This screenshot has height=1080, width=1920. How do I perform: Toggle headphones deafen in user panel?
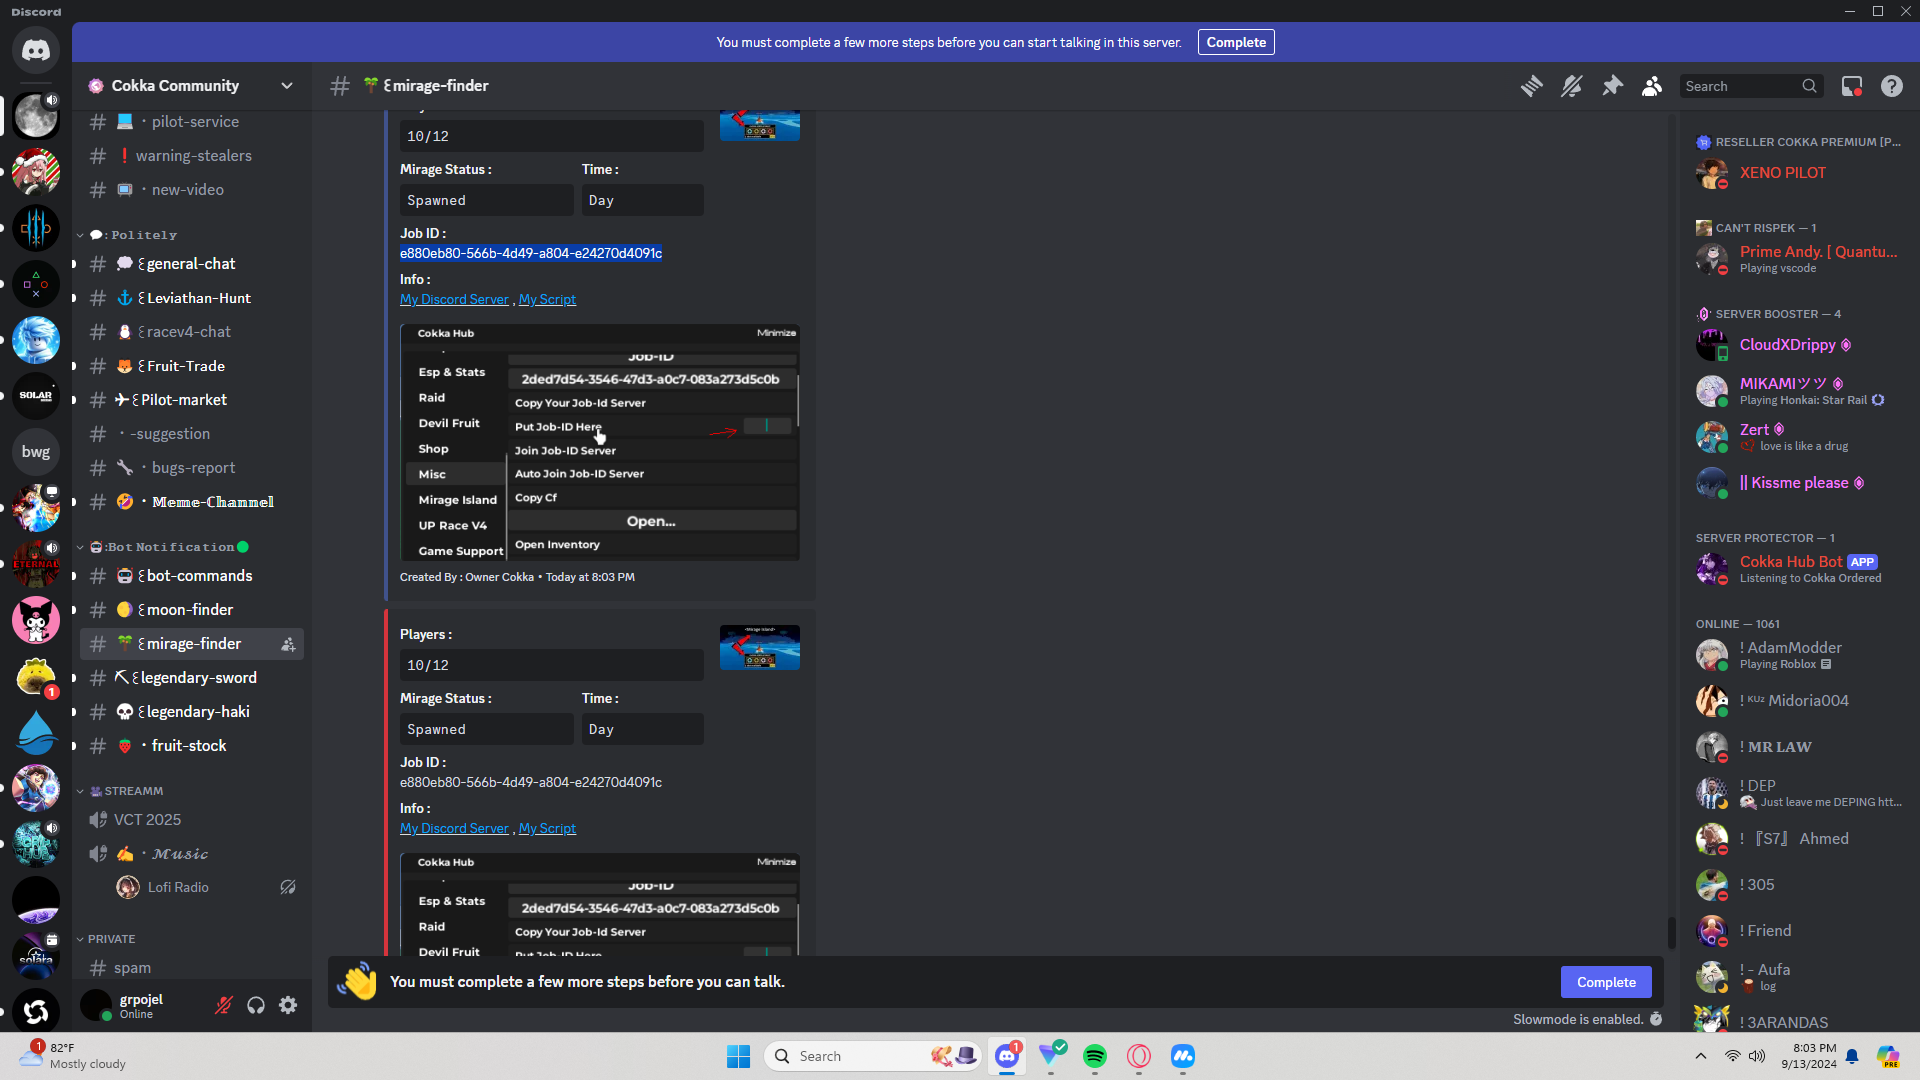tap(256, 1005)
